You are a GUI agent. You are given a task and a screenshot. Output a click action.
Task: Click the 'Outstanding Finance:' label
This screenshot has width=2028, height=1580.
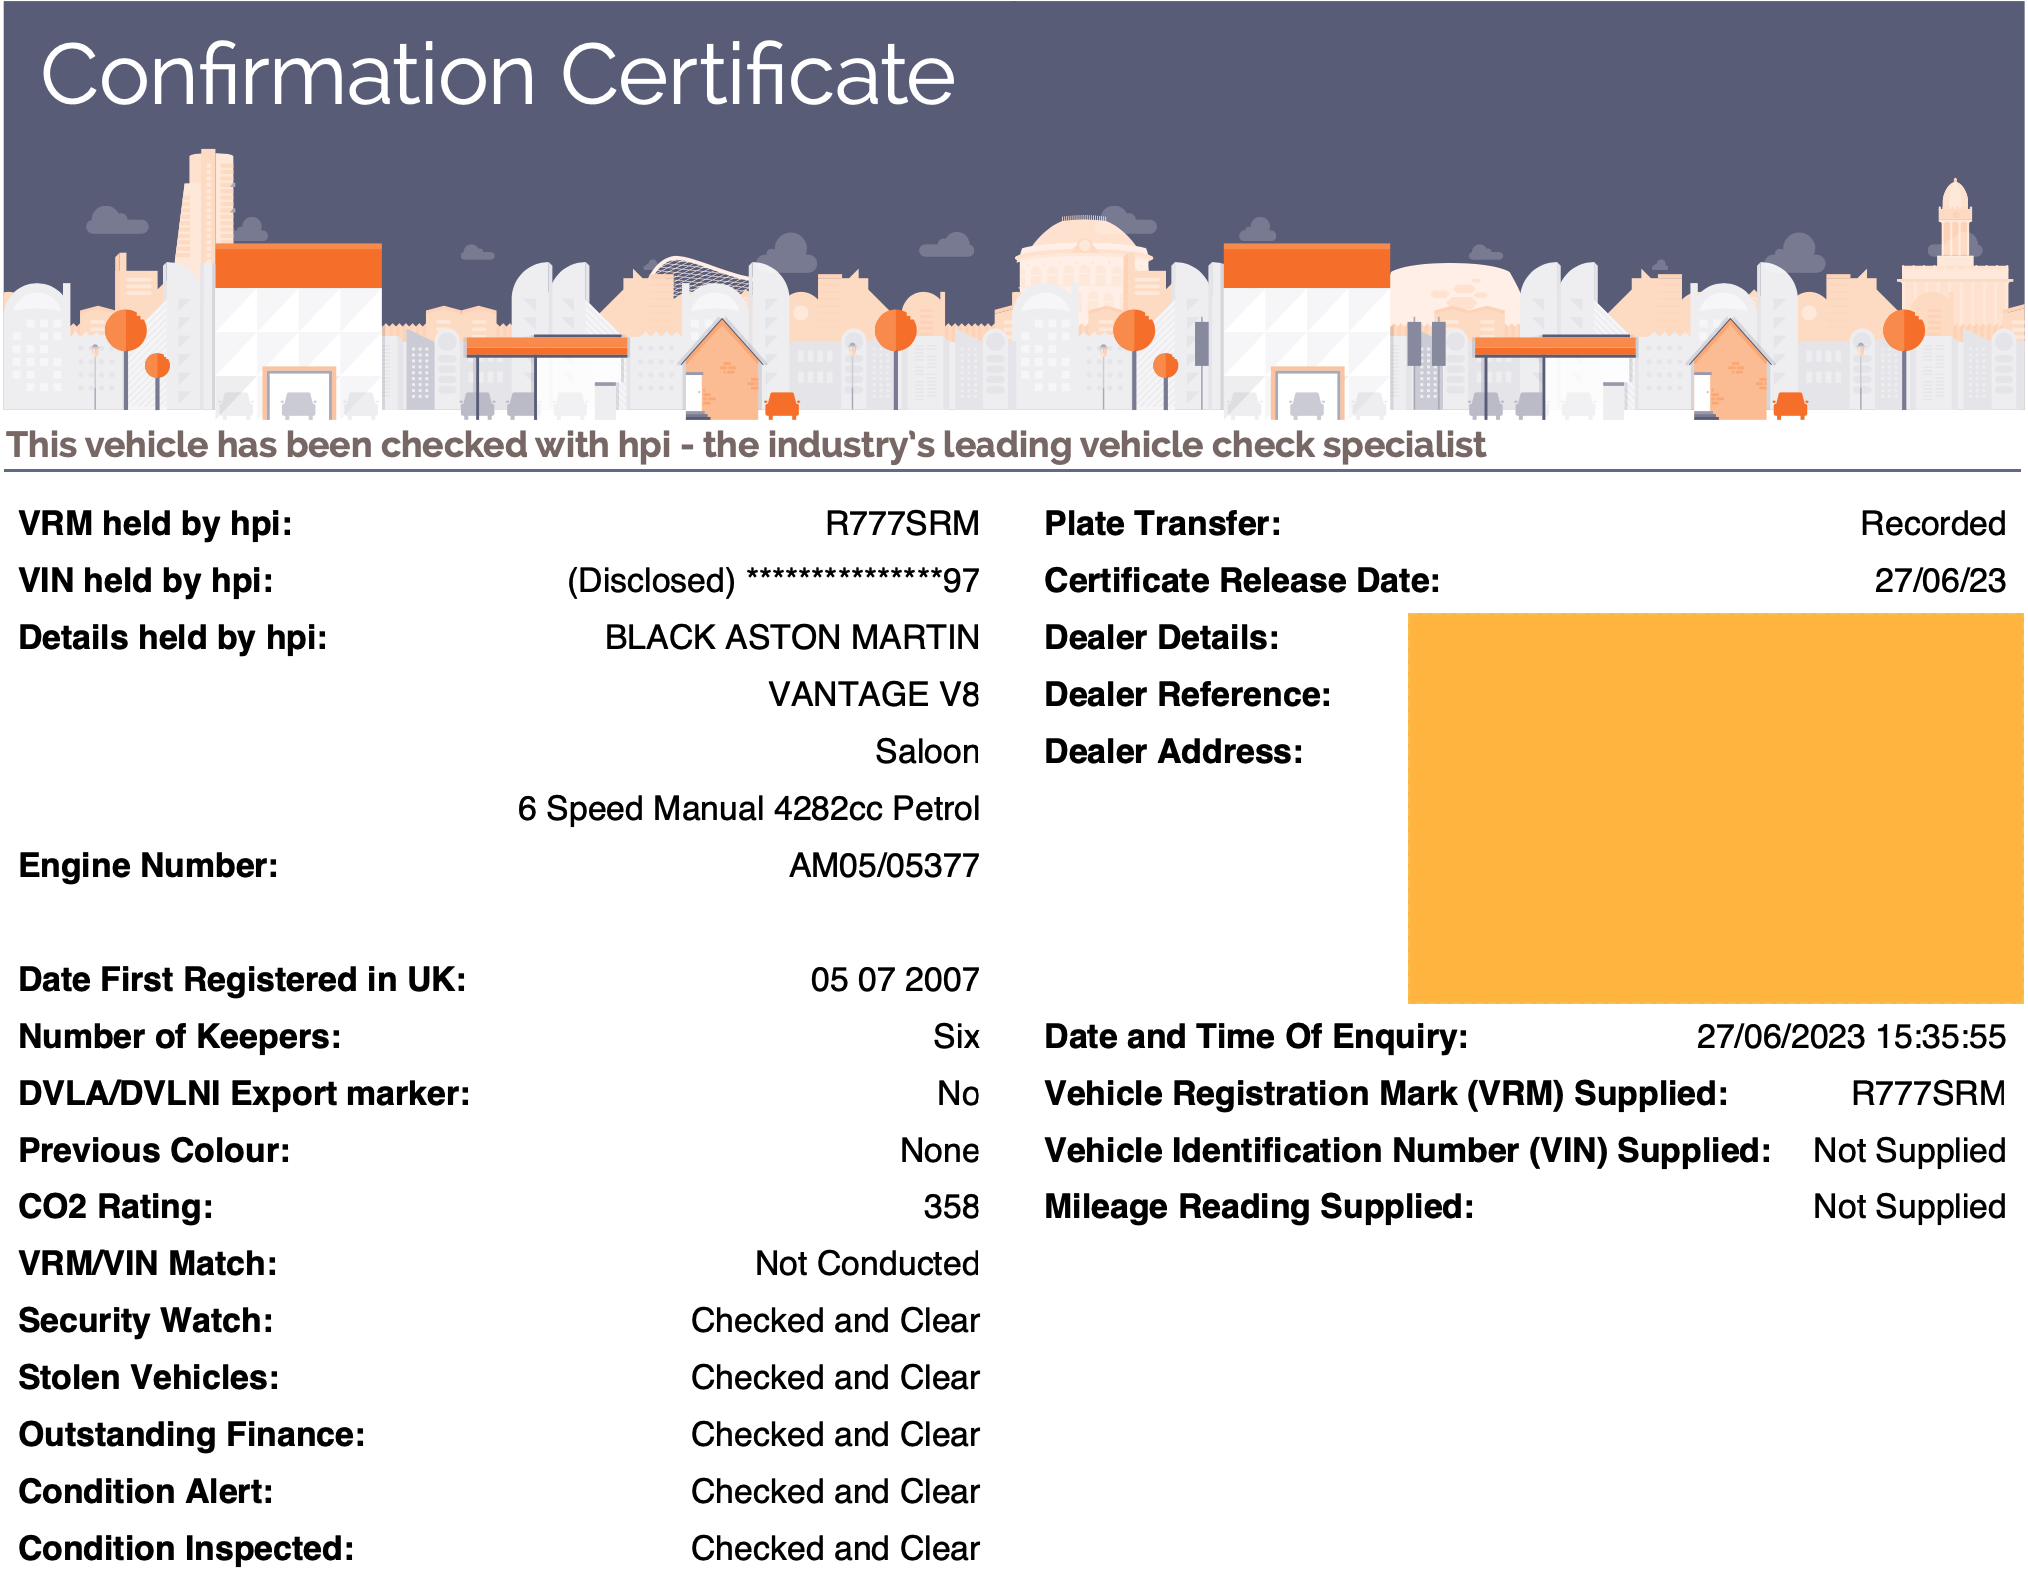pyautogui.click(x=192, y=1435)
